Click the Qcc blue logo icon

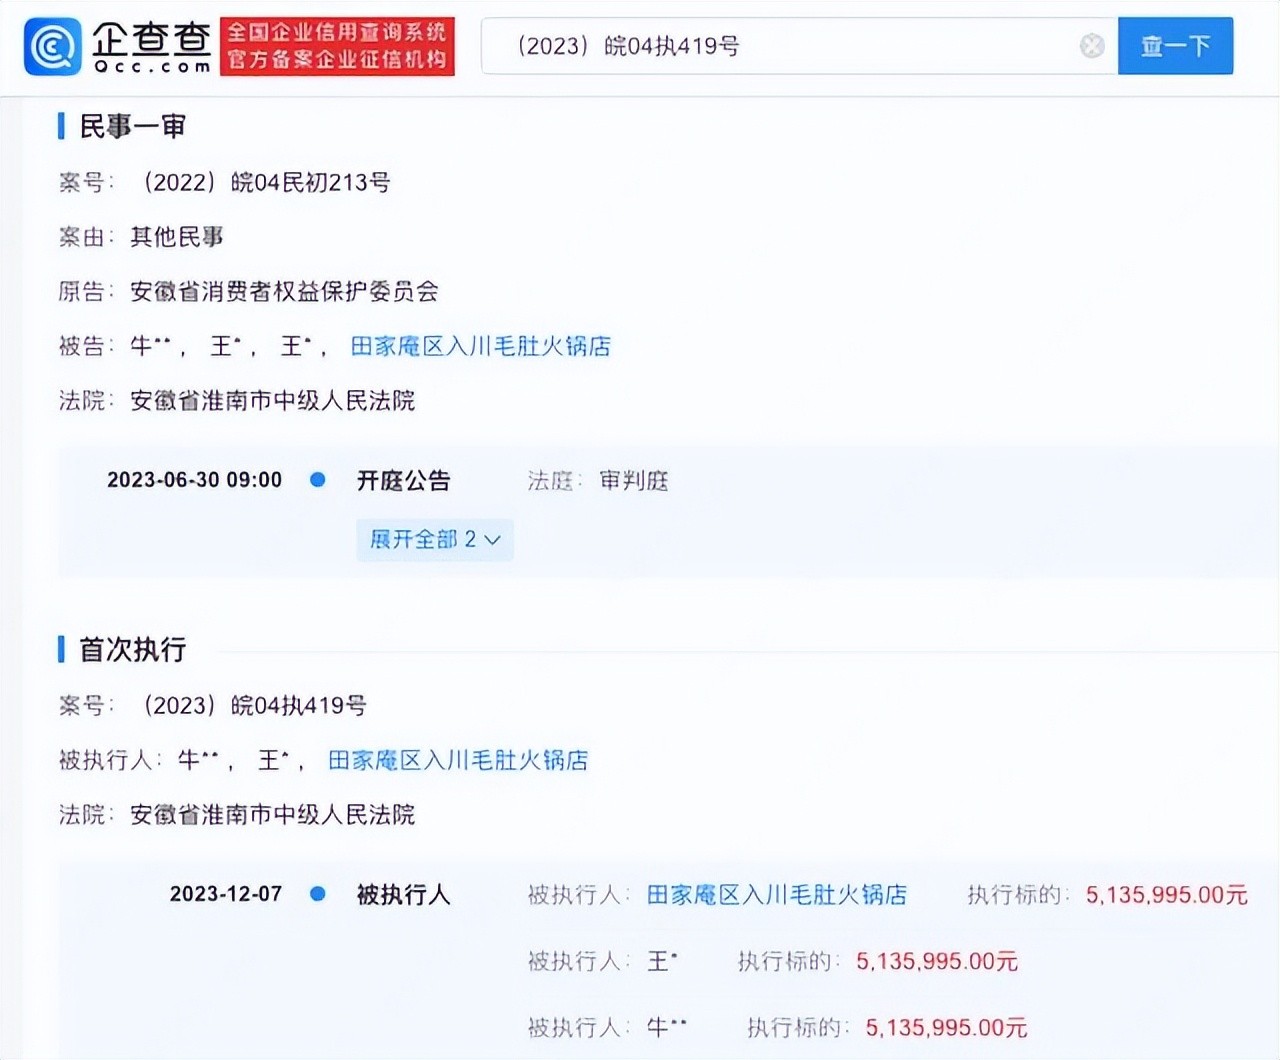52,46
